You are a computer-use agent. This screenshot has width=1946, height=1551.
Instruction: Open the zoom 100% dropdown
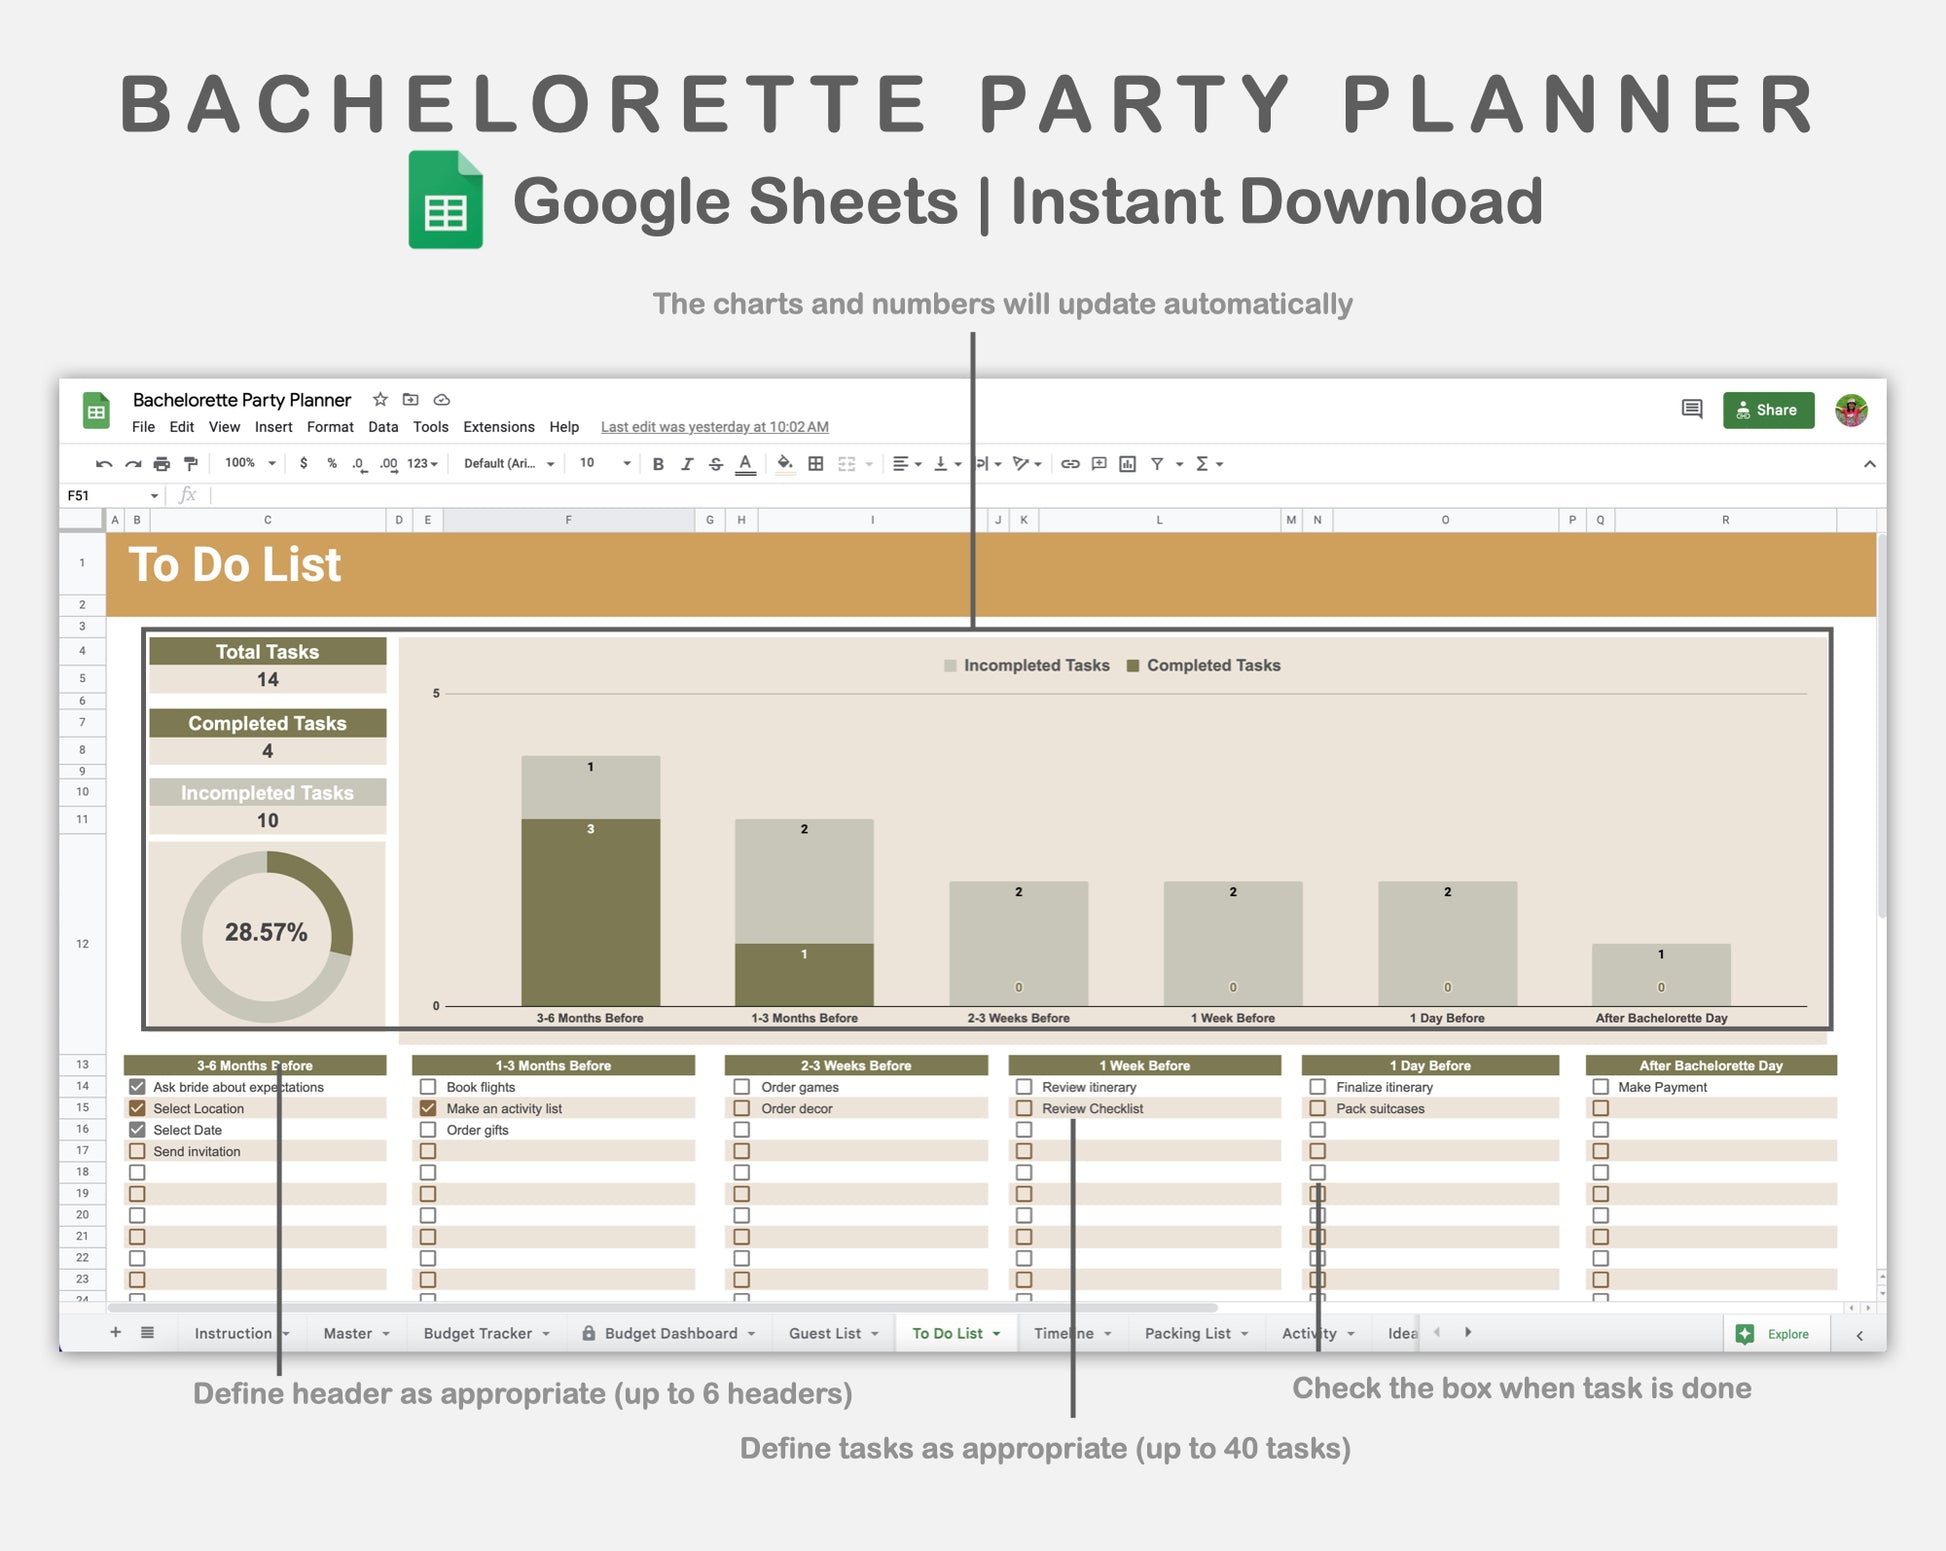[250, 464]
